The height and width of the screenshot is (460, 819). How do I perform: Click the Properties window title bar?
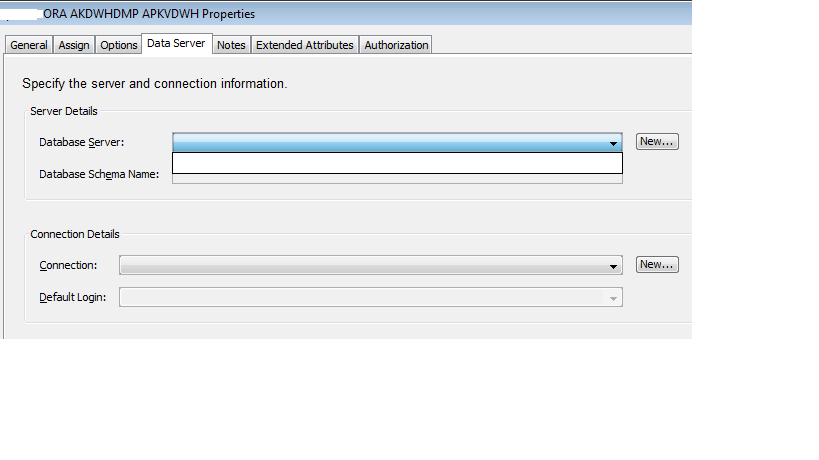[x=346, y=14]
